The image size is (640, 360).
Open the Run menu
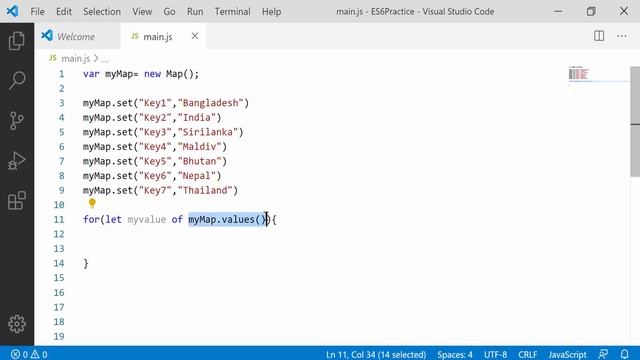(x=195, y=11)
